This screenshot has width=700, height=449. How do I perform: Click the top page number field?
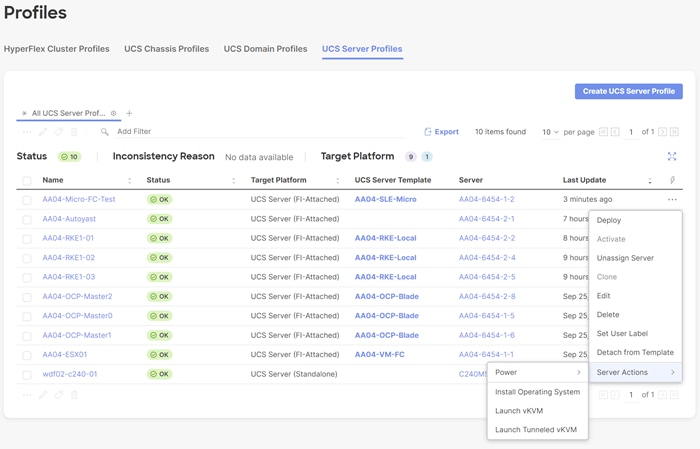click(x=631, y=132)
